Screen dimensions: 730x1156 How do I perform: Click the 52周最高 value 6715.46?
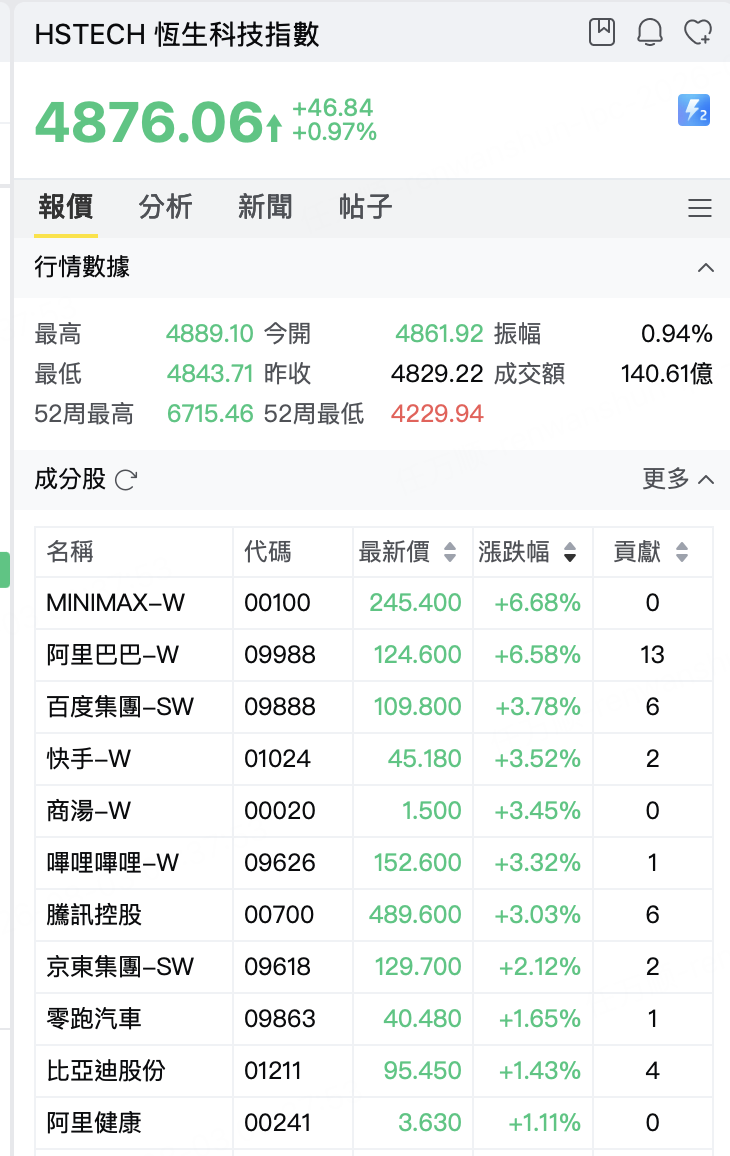(210, 414)
